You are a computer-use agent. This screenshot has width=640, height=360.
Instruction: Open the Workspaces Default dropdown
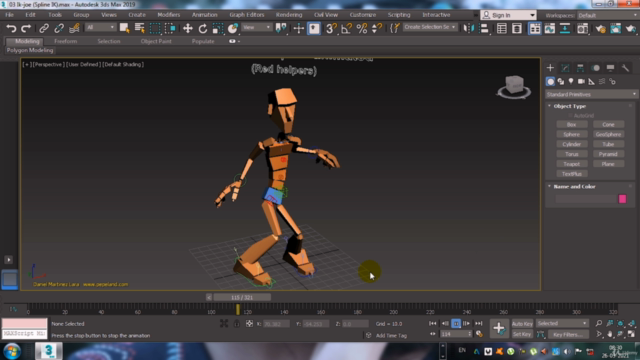tap(607, 15)
